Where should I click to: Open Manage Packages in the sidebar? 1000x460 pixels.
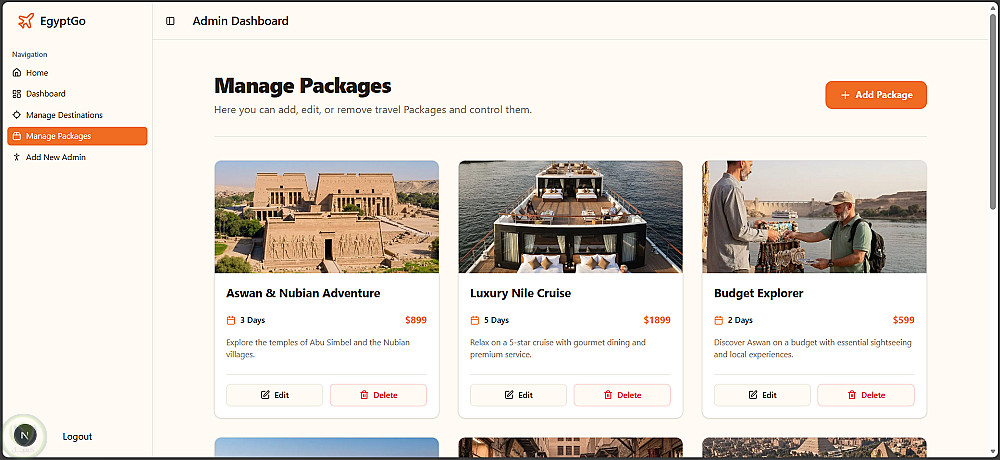pos(77,136)
